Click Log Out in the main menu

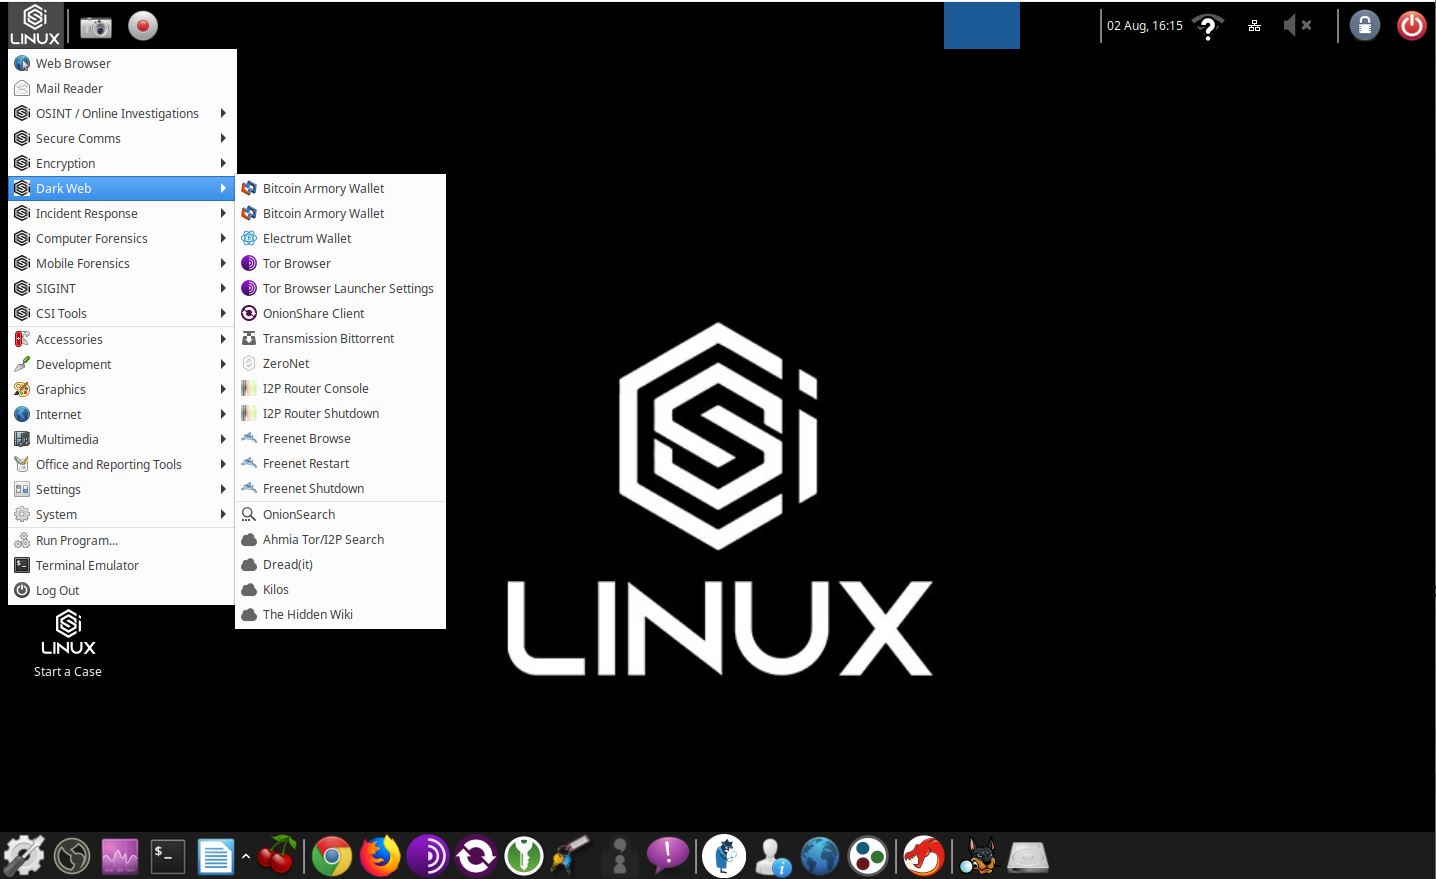click(122, 590)
